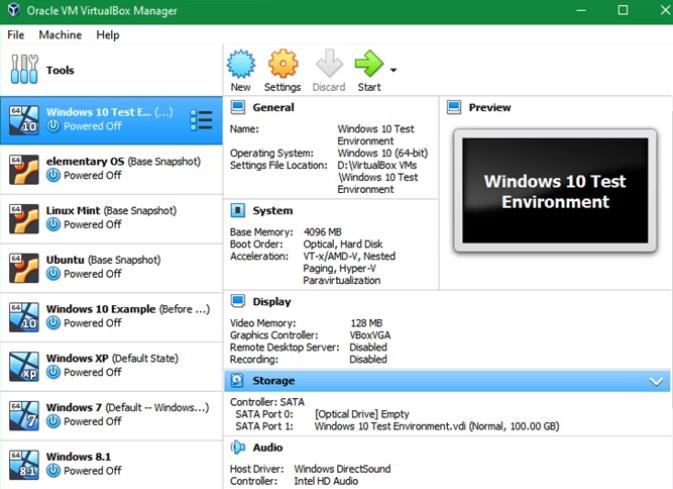The height and width of the screenshot is (489, 673).
Task: Click the Discard toolbar icon
Action: (x=329, y=64)
